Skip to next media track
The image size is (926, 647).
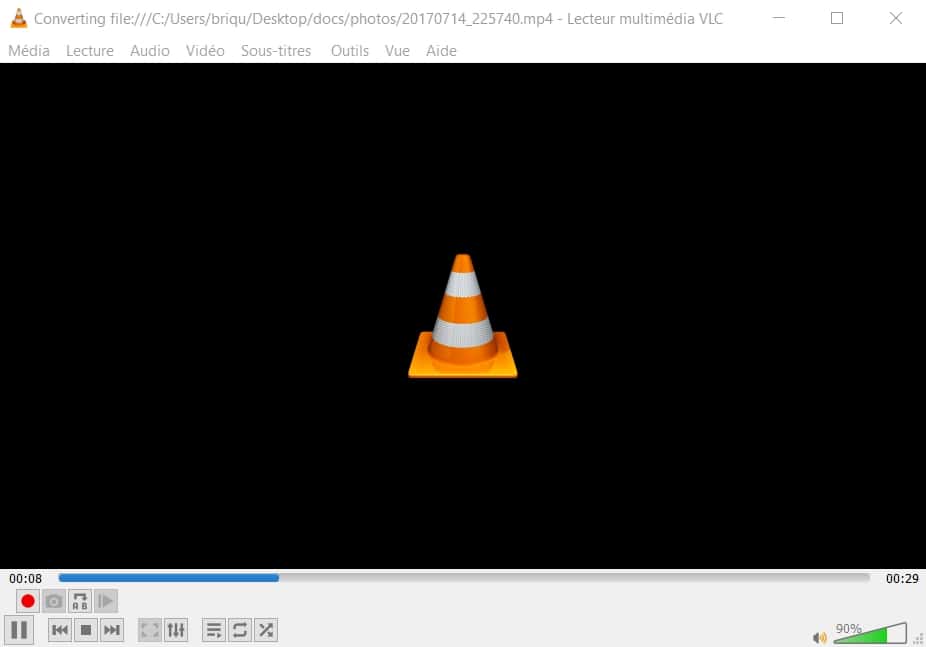point(112,630)
